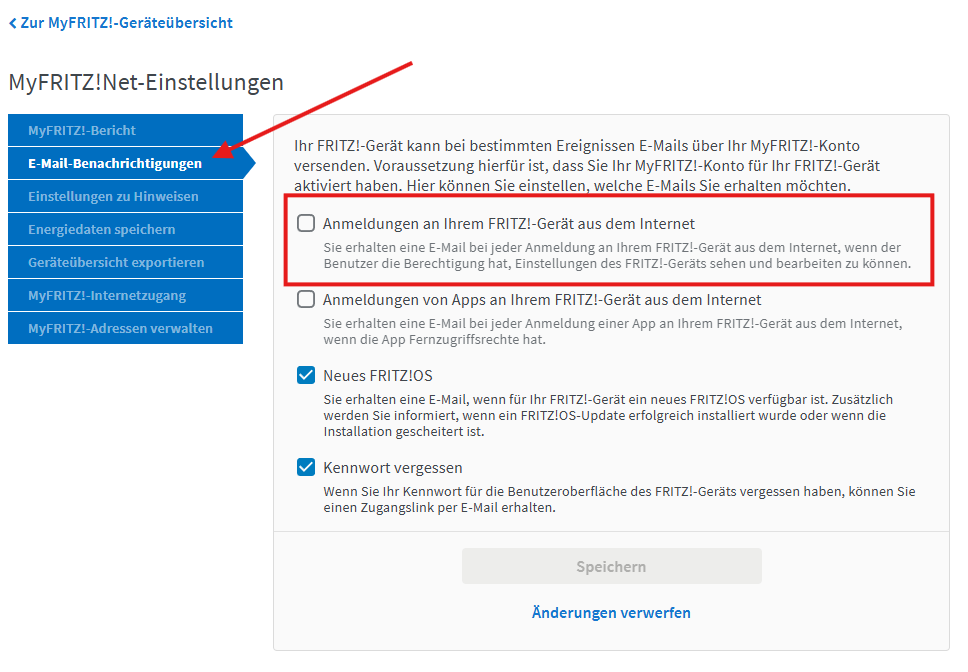This screenshot has width=968, height=672.
Task: Click the MyFRITZ!Net-Einstellungen page heading
Action: pyautogui.click(x=146, y=82)
